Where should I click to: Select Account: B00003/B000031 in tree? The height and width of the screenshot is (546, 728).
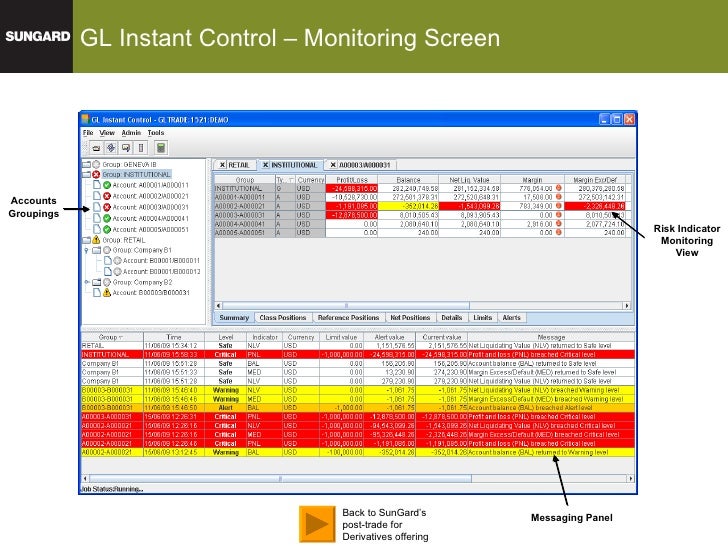(x=151, y=292)
